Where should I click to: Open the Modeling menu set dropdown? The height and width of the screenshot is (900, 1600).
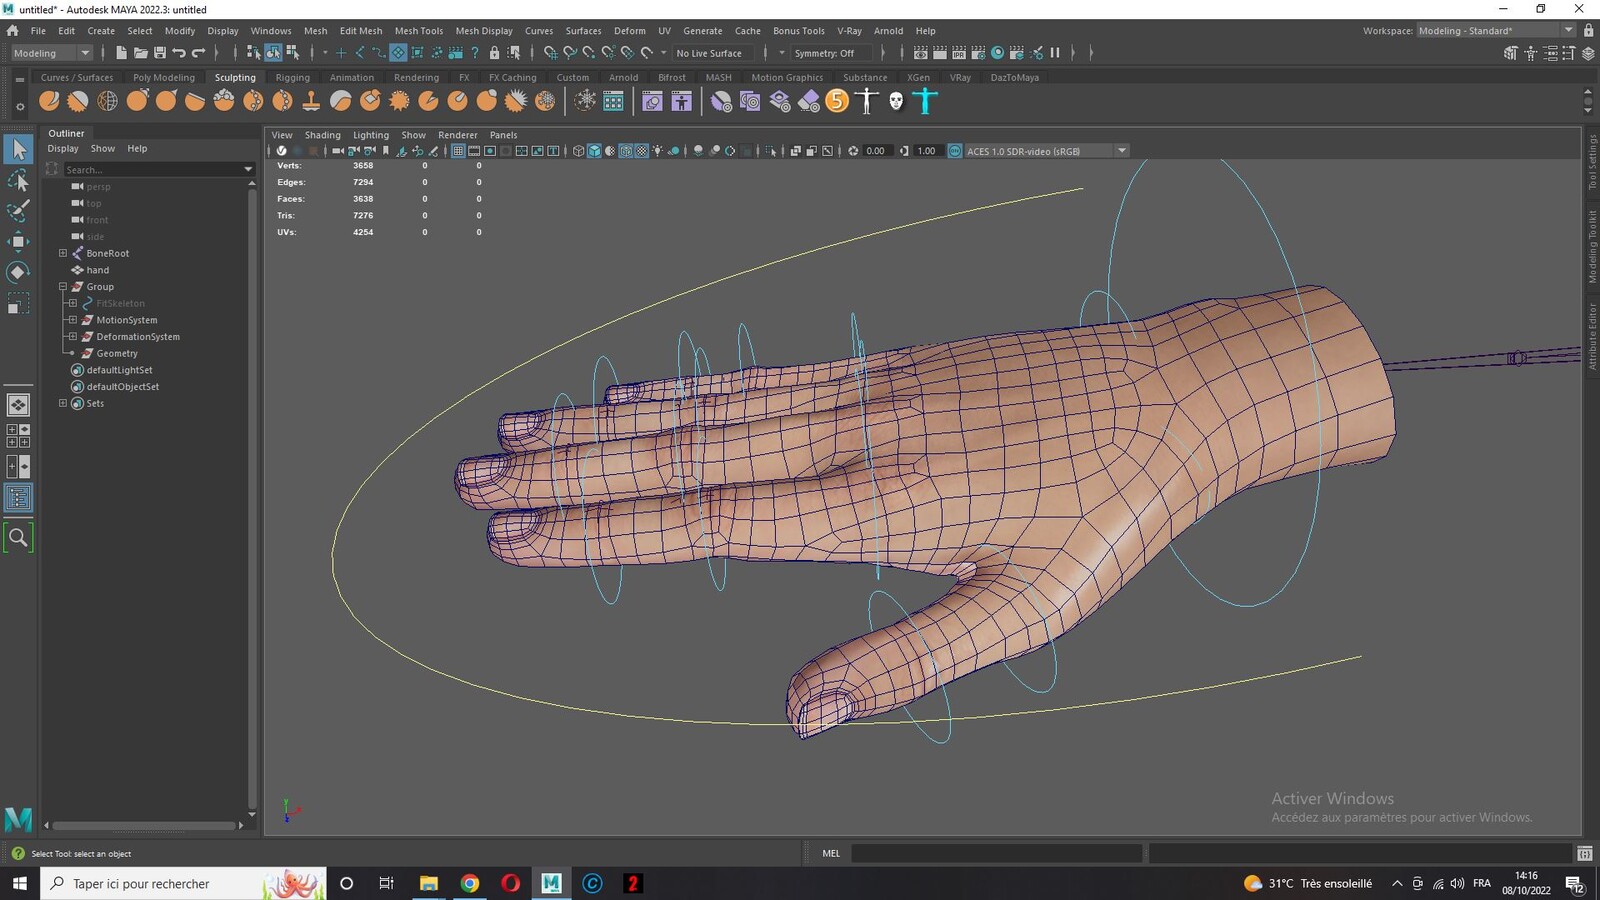coord(51,53)
